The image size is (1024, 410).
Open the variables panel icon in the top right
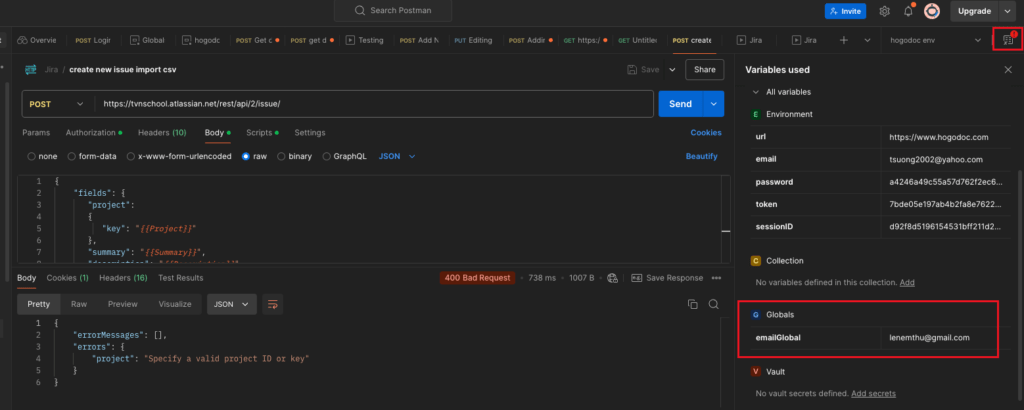(1008, 40)
